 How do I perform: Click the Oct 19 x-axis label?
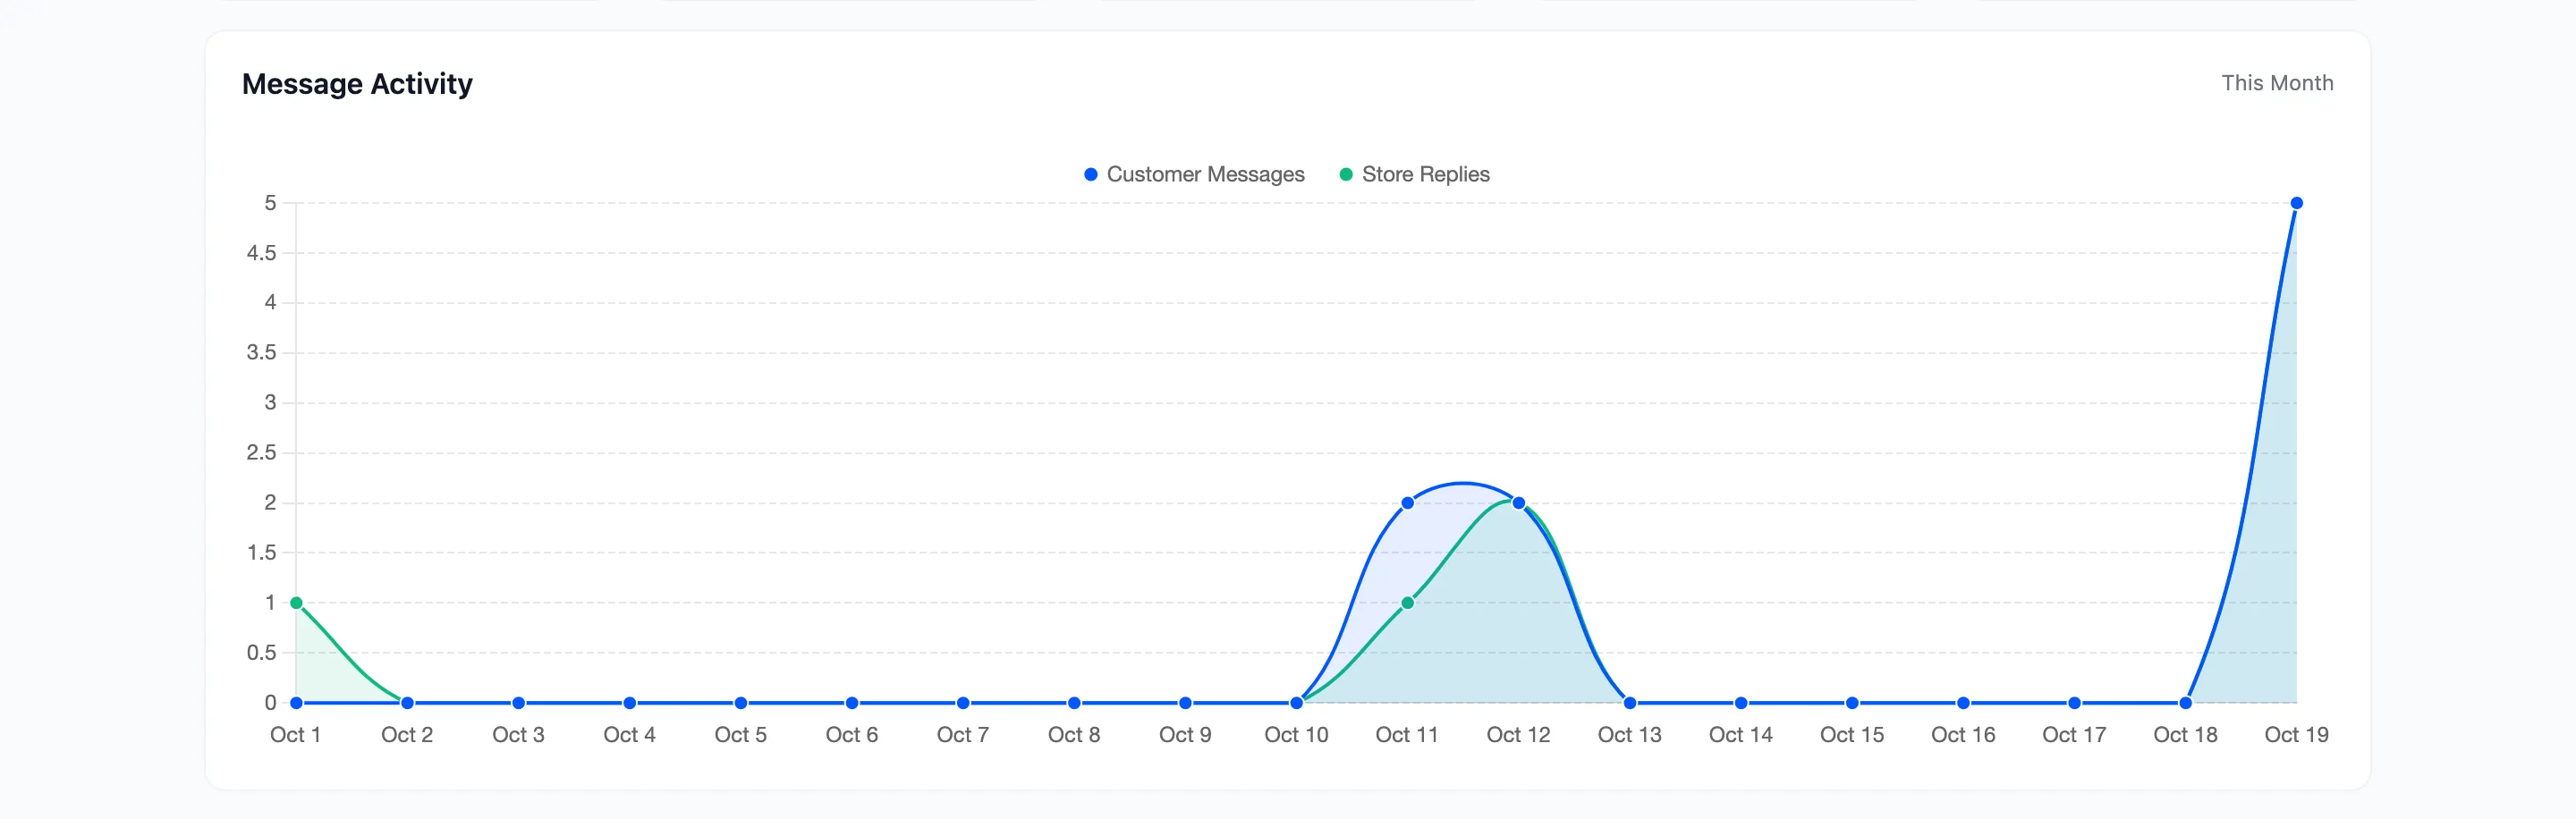click(x=2296, y=735)
